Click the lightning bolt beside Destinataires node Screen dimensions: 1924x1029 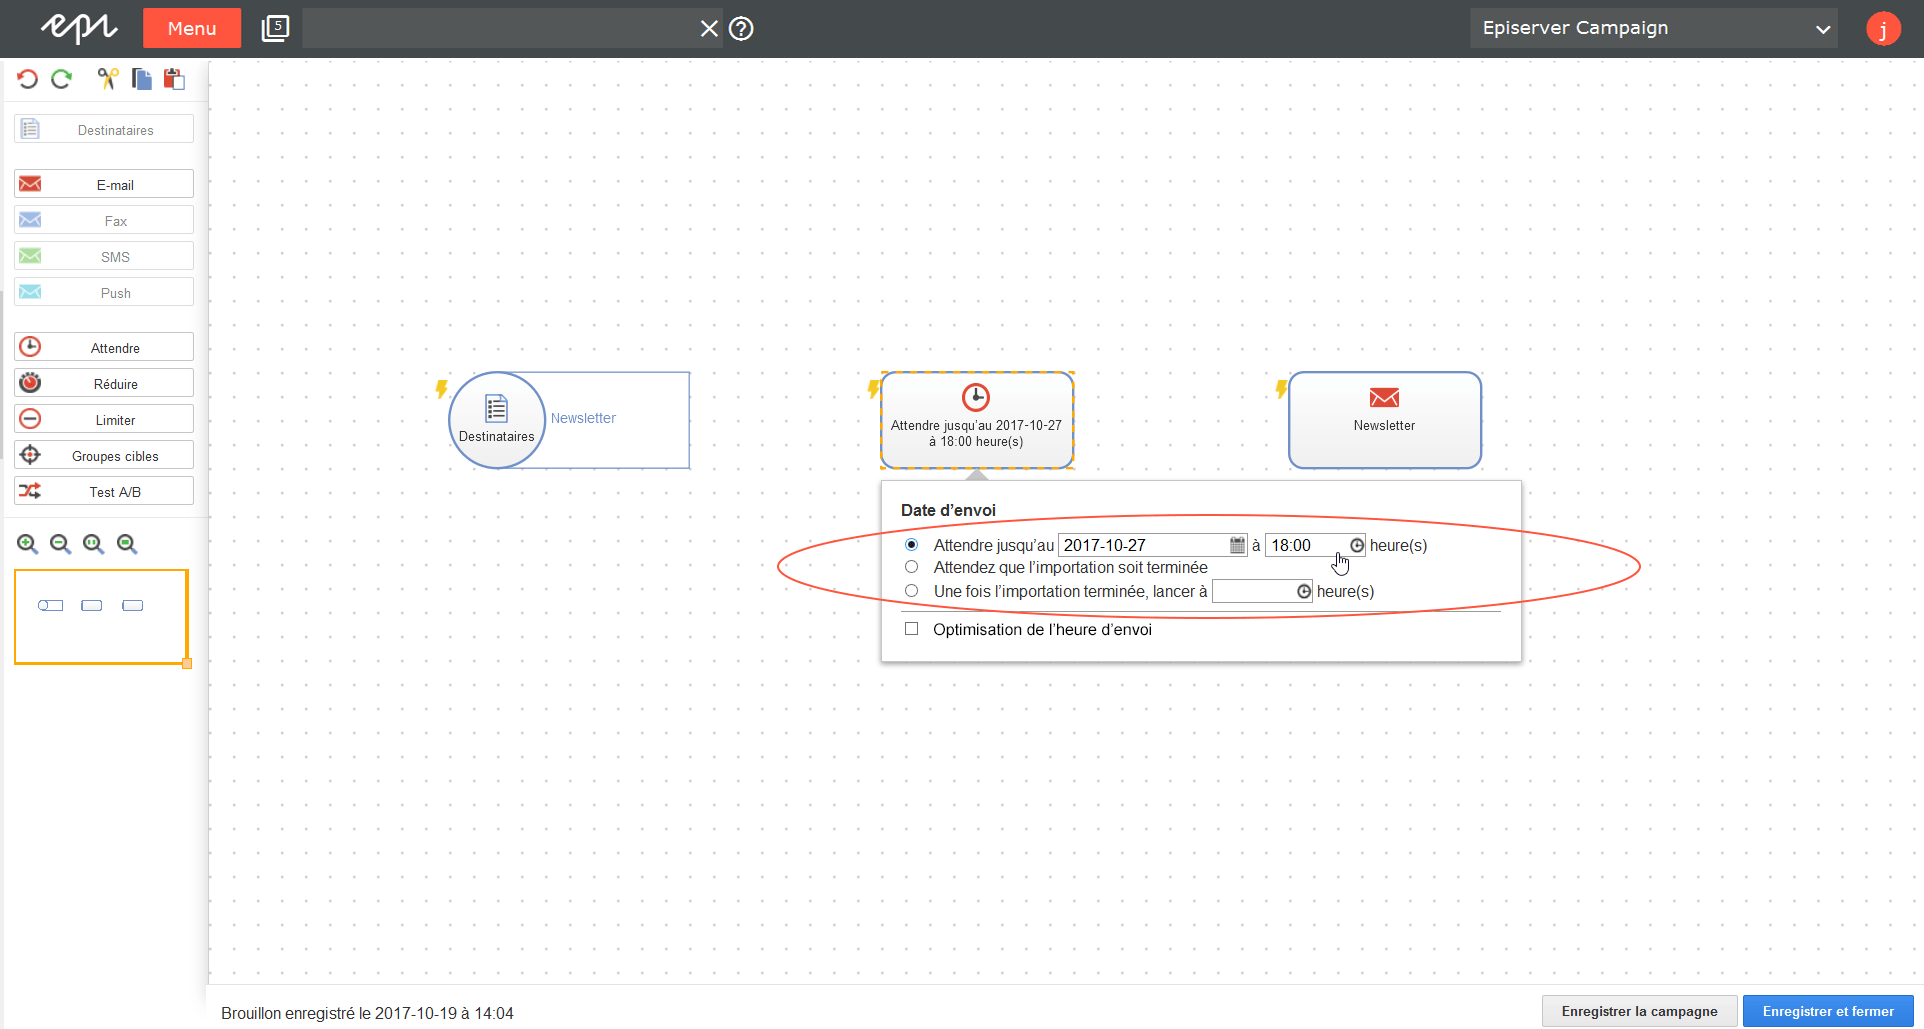click(x=441, y=389)
